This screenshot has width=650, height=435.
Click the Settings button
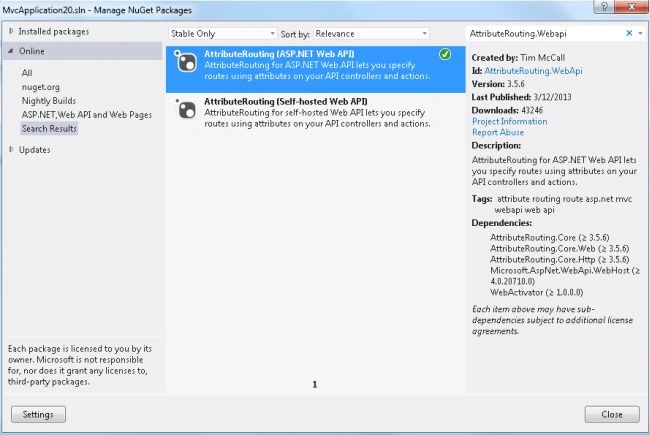38,414
